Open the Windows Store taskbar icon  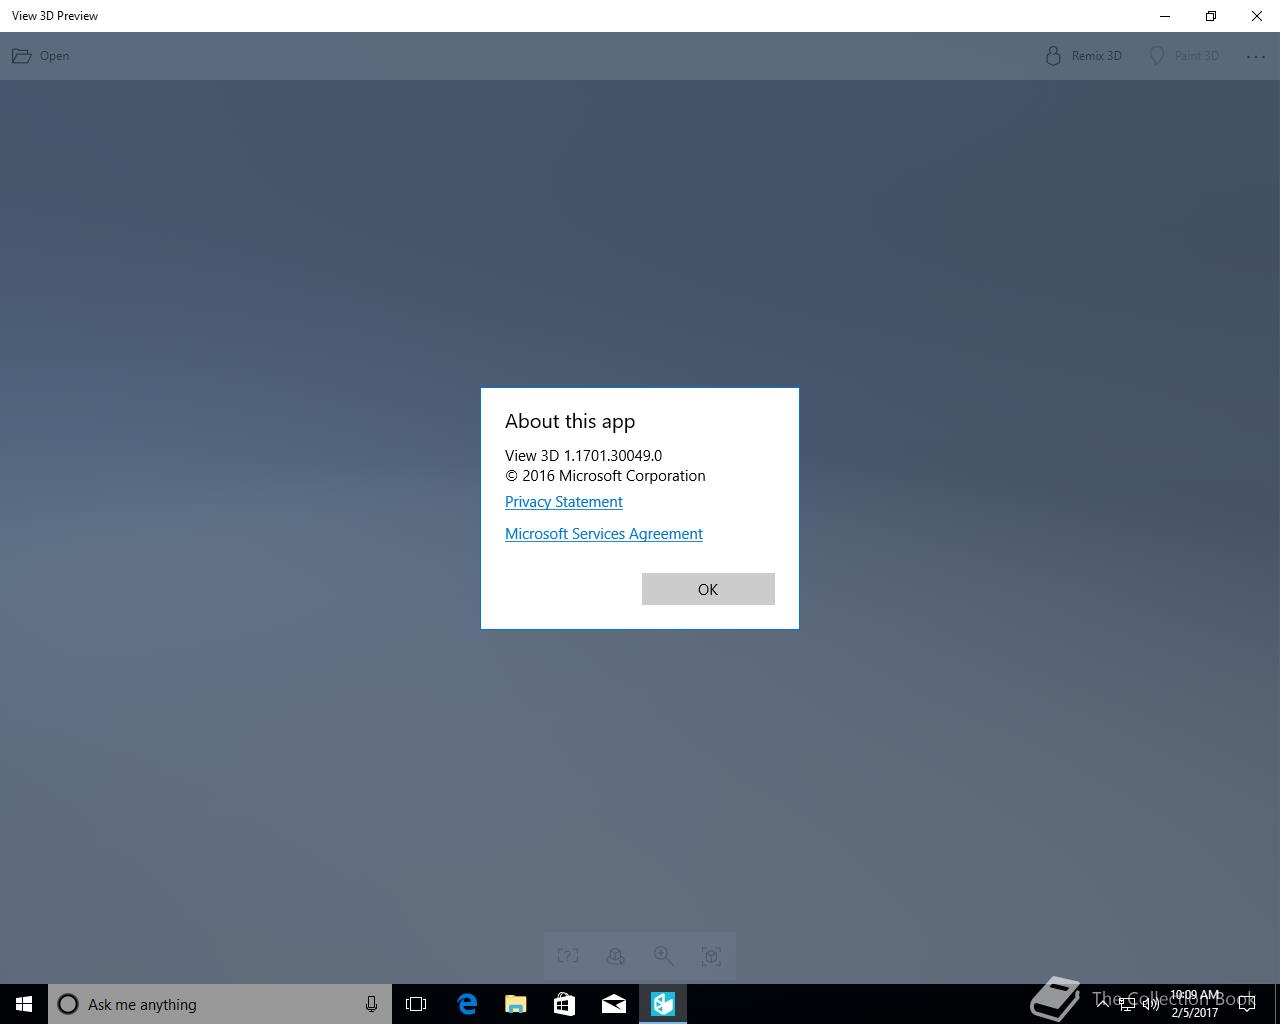pyautogui.click(x=565, y=1004)
